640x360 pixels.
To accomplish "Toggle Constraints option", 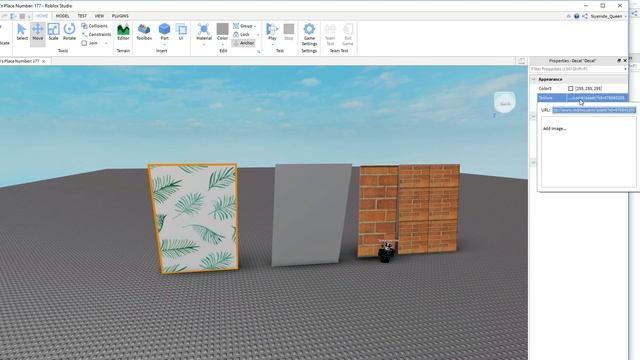I will click(x=96, y=34).
